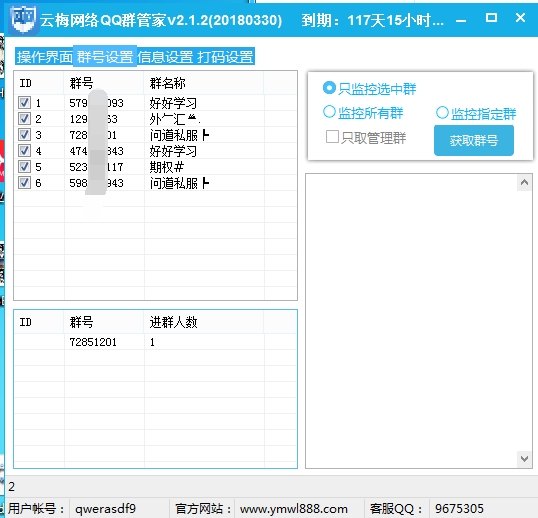The image size is (538, 518).
Task: Select the 好好学习 name in row 1
Action: tap(173, 103)
